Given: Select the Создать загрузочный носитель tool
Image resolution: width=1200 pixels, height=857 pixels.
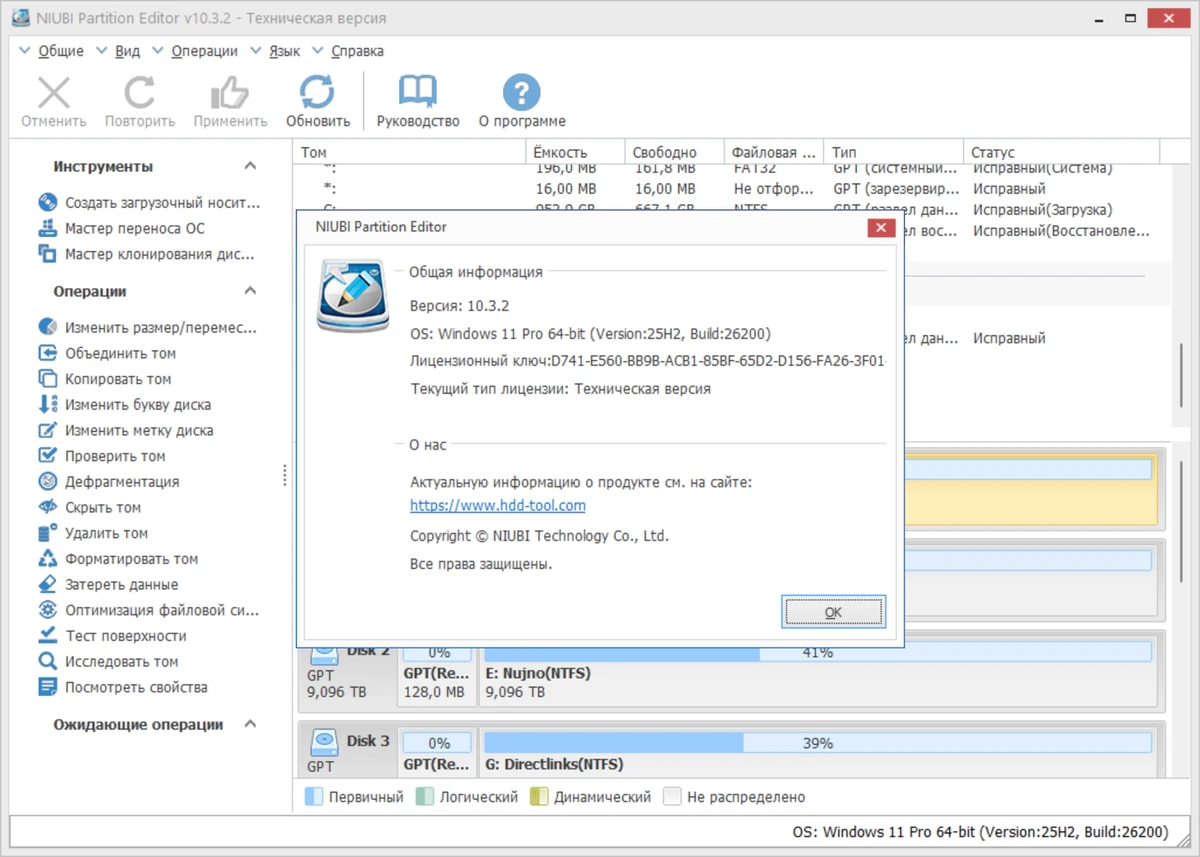Looking at the screenshot, I should (x=150, y=202).
